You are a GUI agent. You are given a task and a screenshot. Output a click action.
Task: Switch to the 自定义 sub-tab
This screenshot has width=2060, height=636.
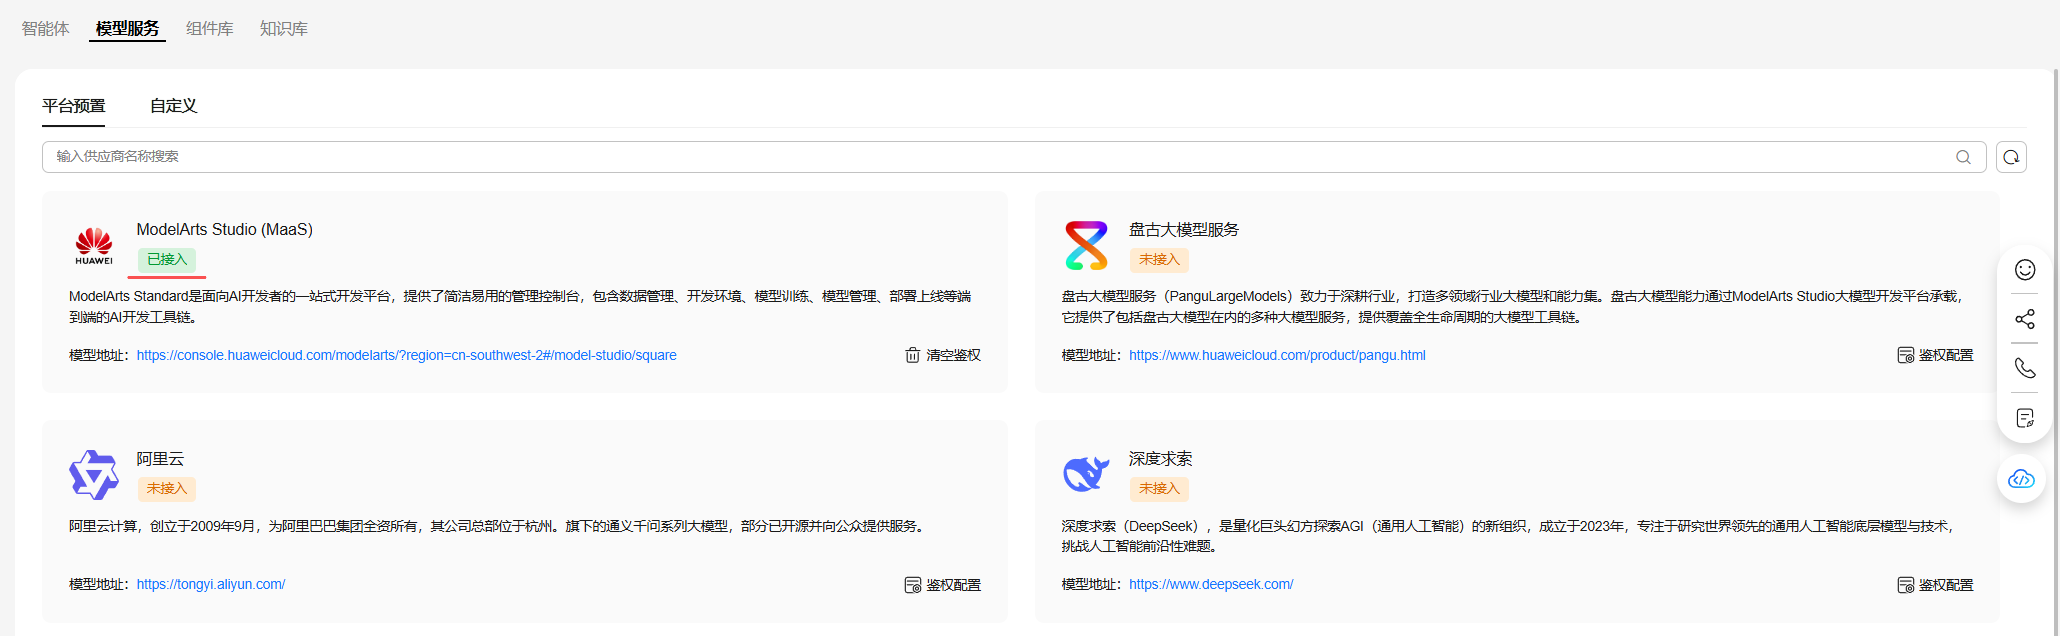click(174, 106)
